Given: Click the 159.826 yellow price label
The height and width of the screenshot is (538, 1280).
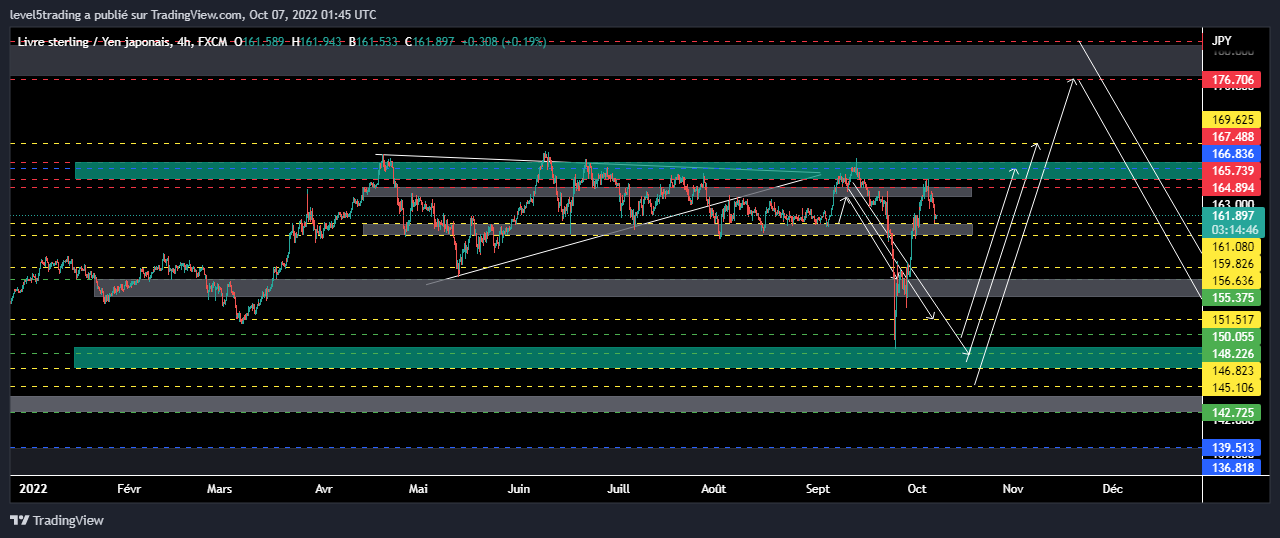Looking at the screenshot, I should tap(1232, 264).
